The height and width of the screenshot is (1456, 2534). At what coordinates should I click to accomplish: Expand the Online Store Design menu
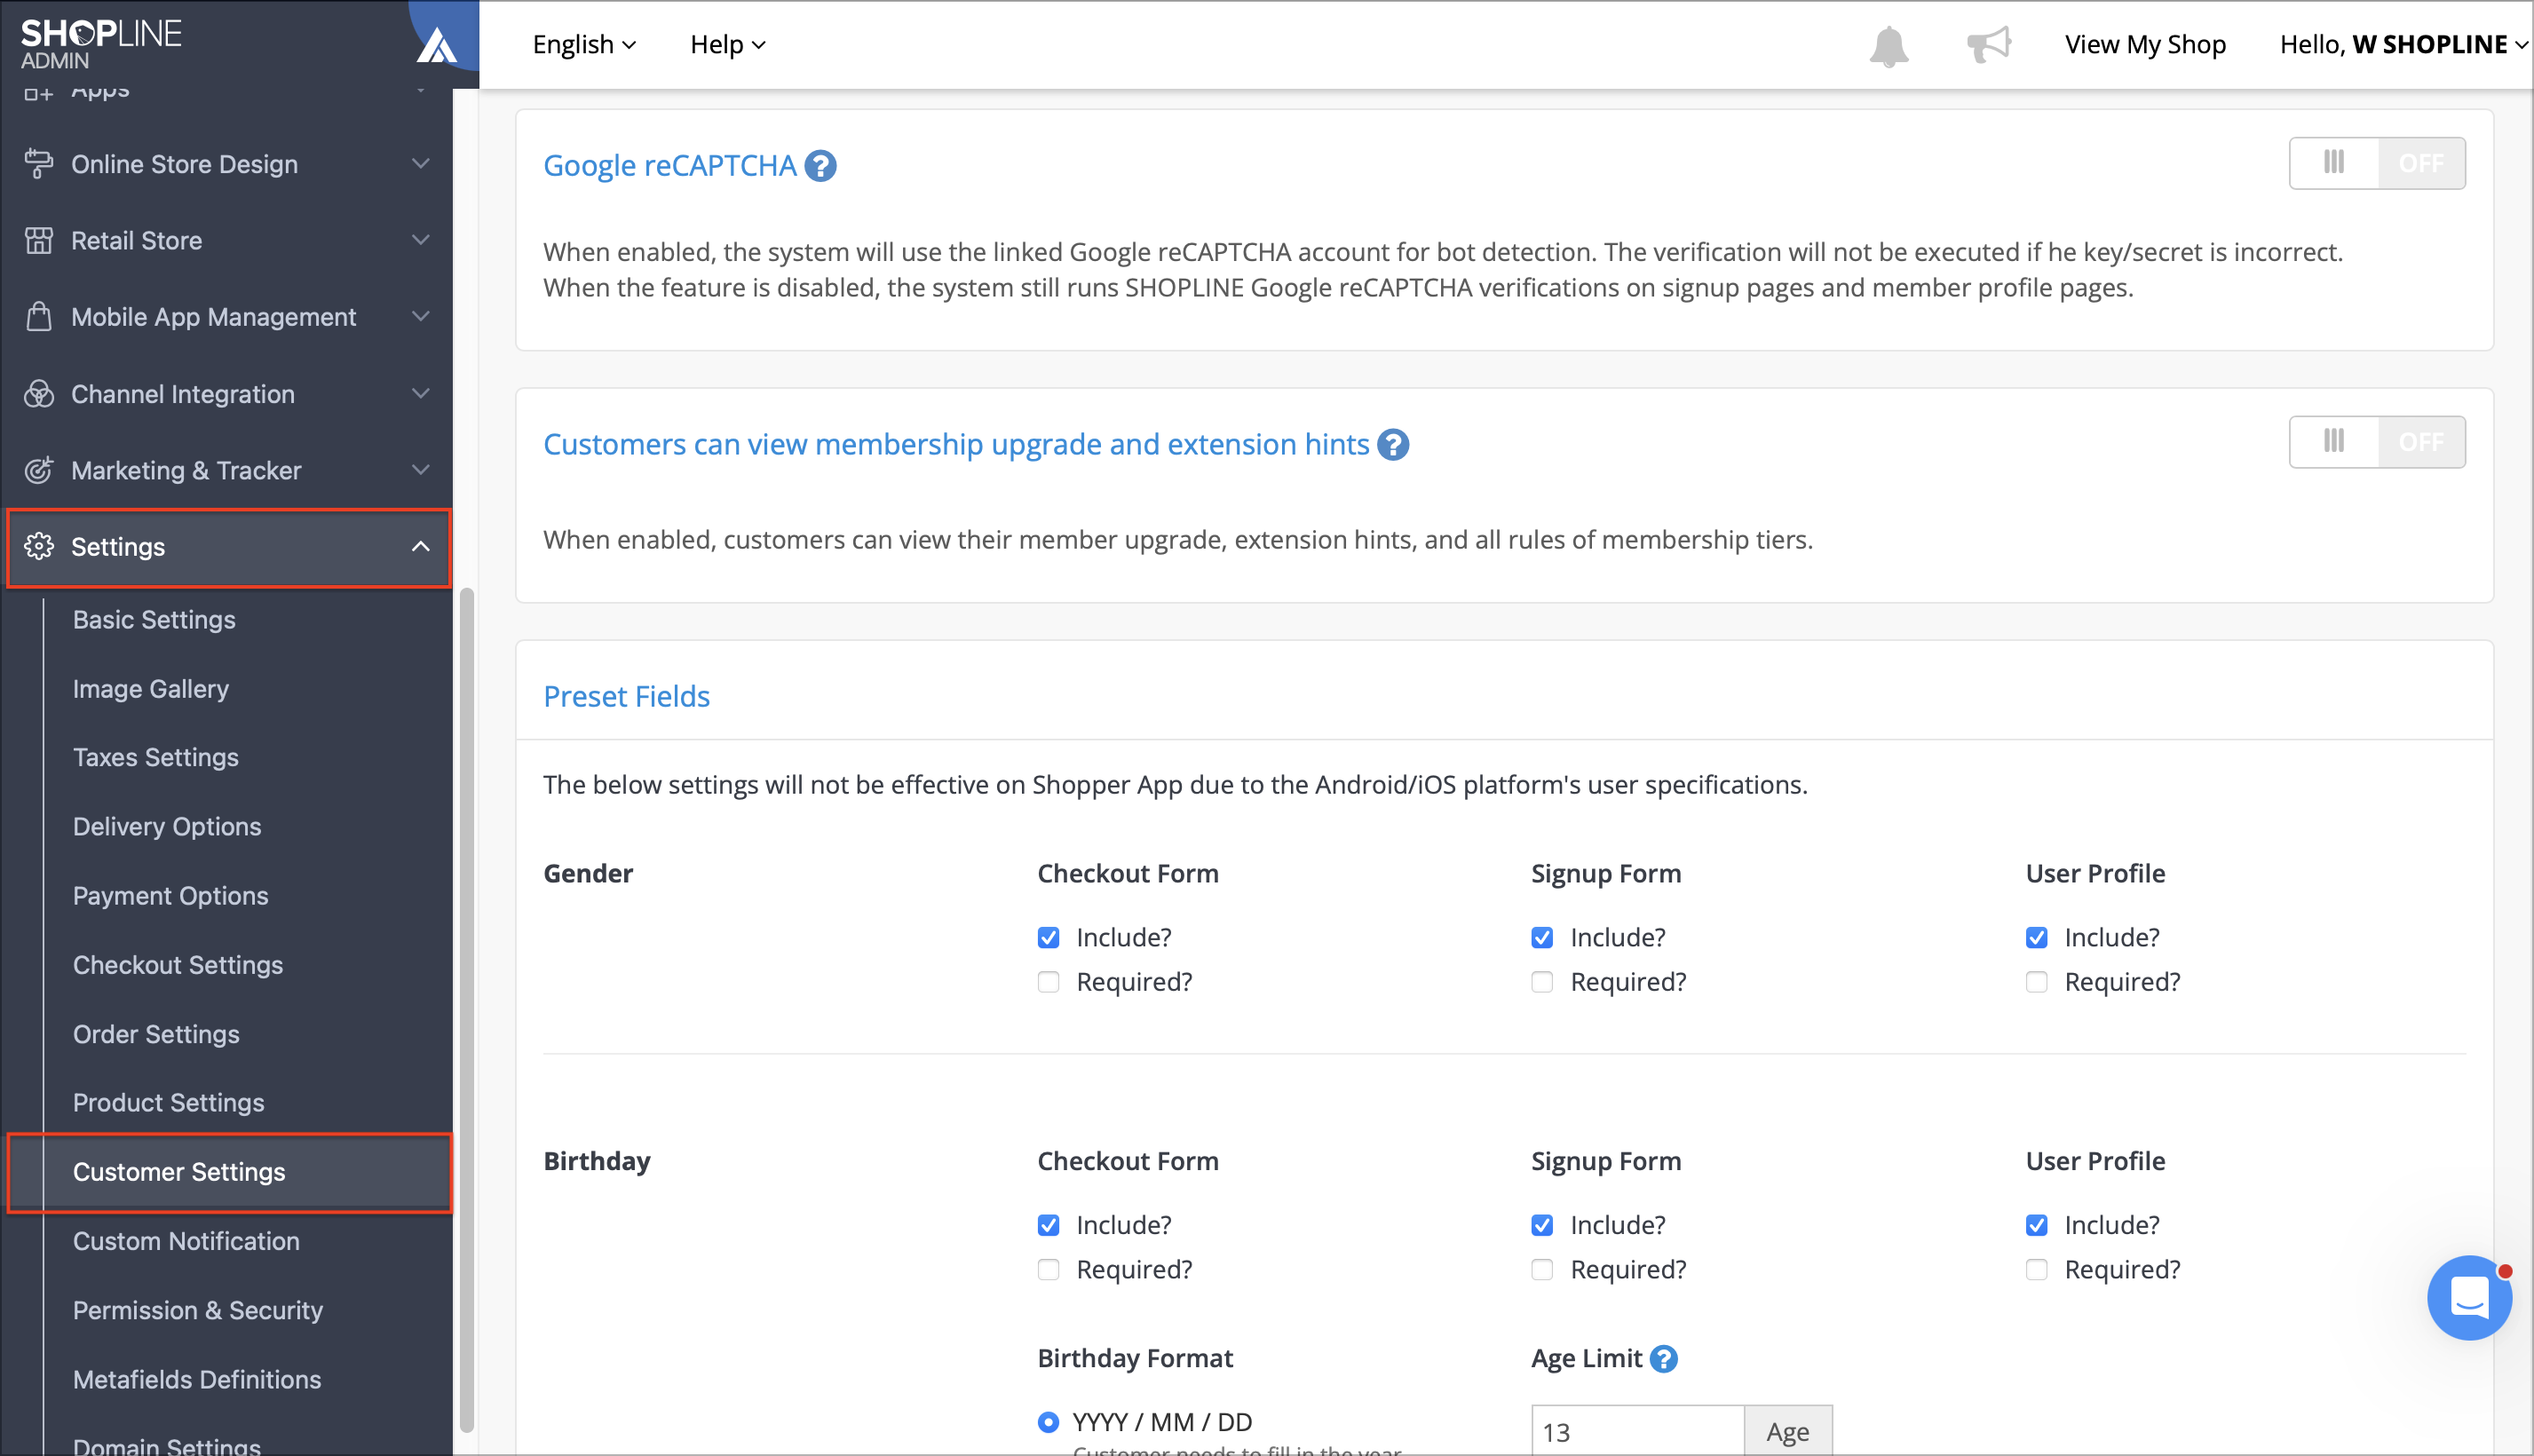pos(229,164)
